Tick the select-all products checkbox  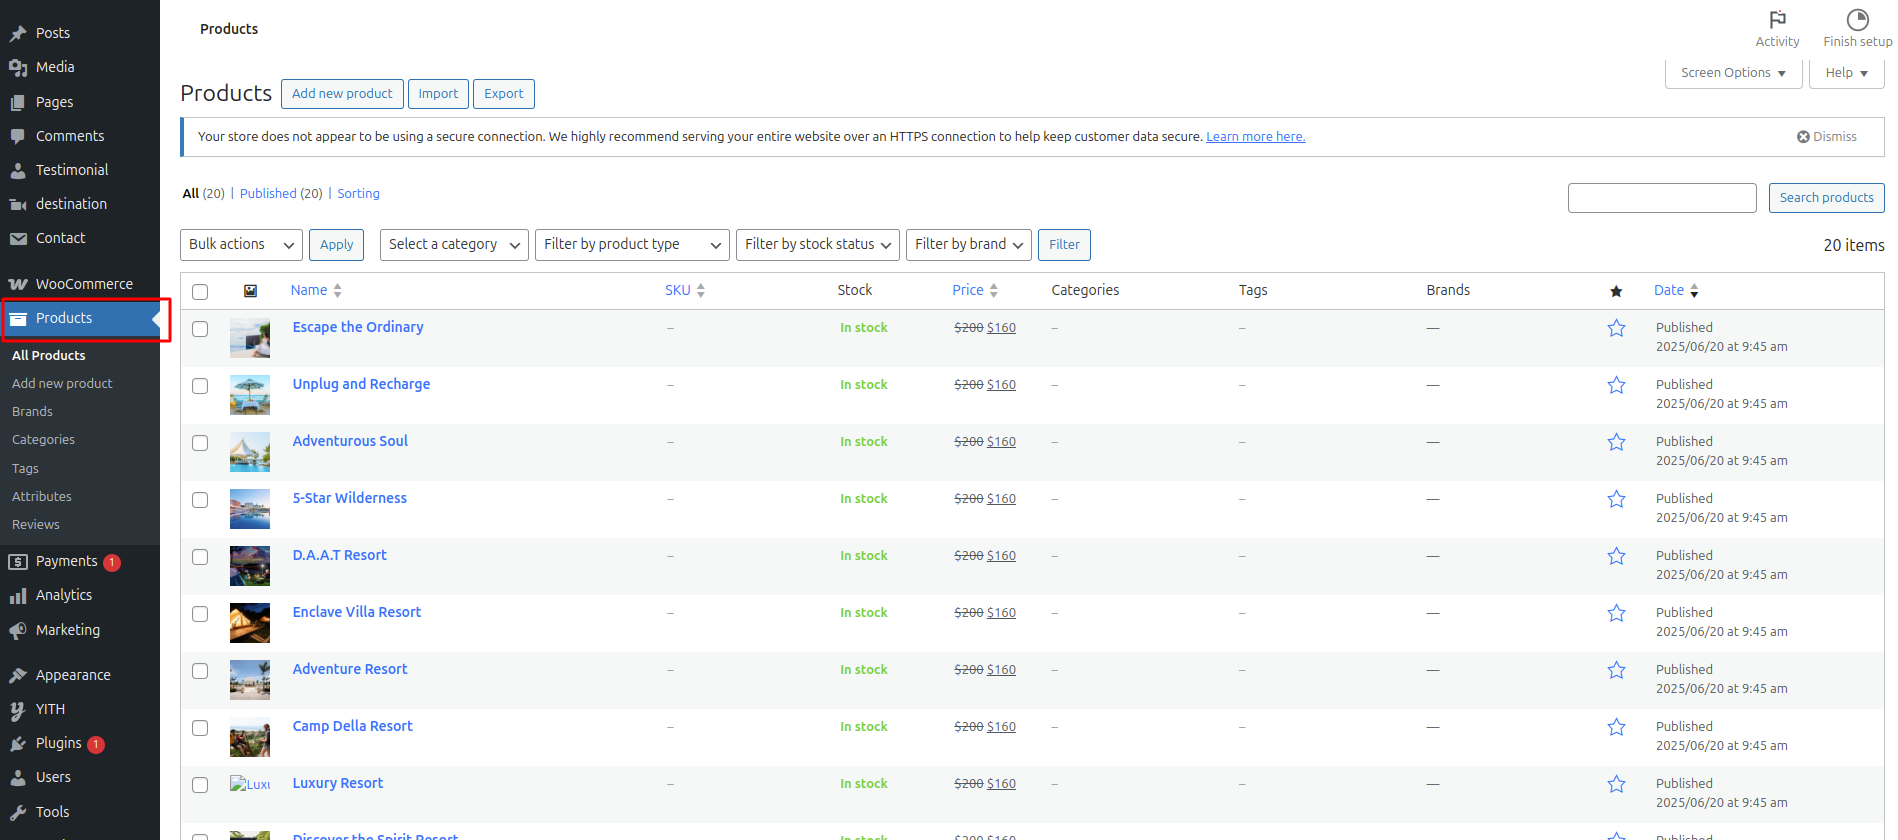200,292
